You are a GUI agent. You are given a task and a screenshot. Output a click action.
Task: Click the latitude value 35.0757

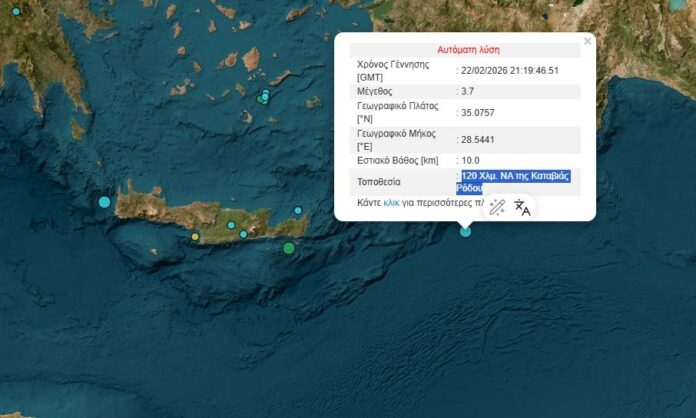(479, 113)
